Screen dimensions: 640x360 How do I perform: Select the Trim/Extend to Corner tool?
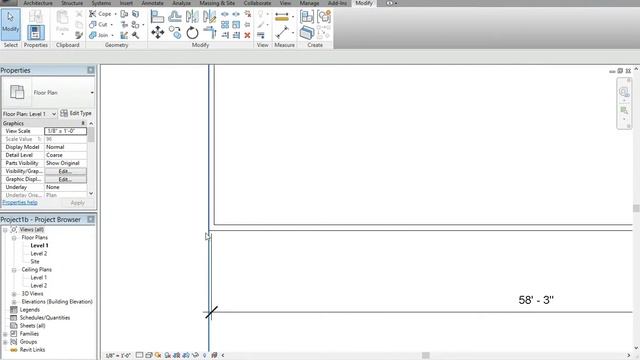pyautogui.click(x=209, y=33)
